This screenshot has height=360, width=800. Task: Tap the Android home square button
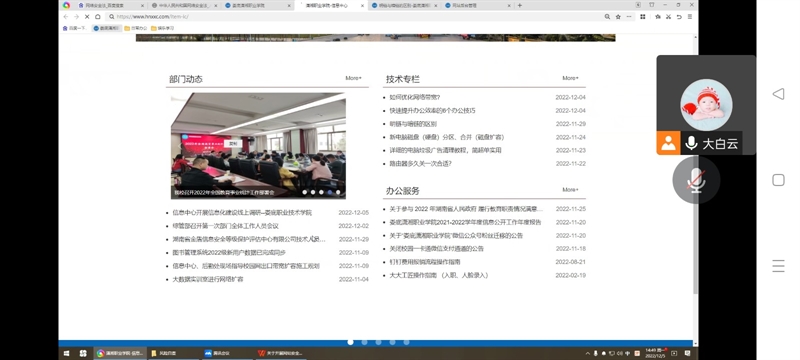coord(778,180)
